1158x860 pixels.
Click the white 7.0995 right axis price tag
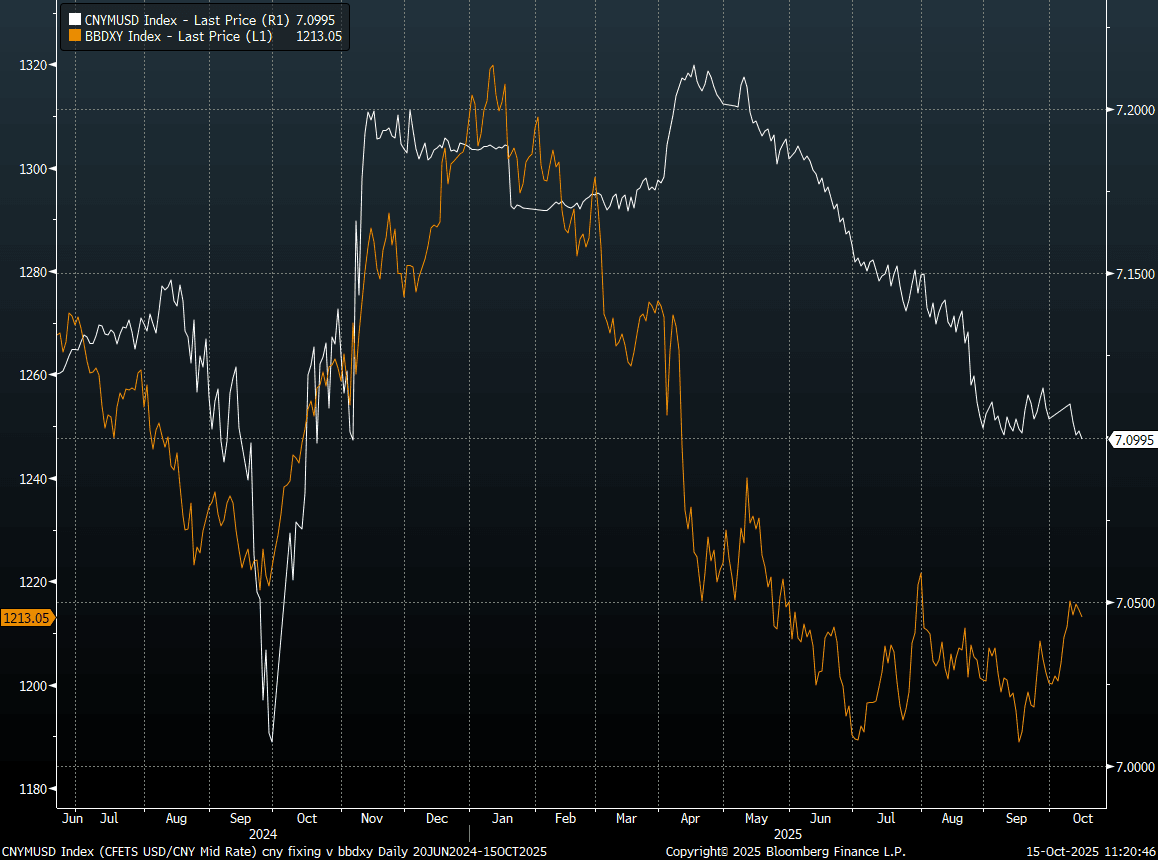1133,439
